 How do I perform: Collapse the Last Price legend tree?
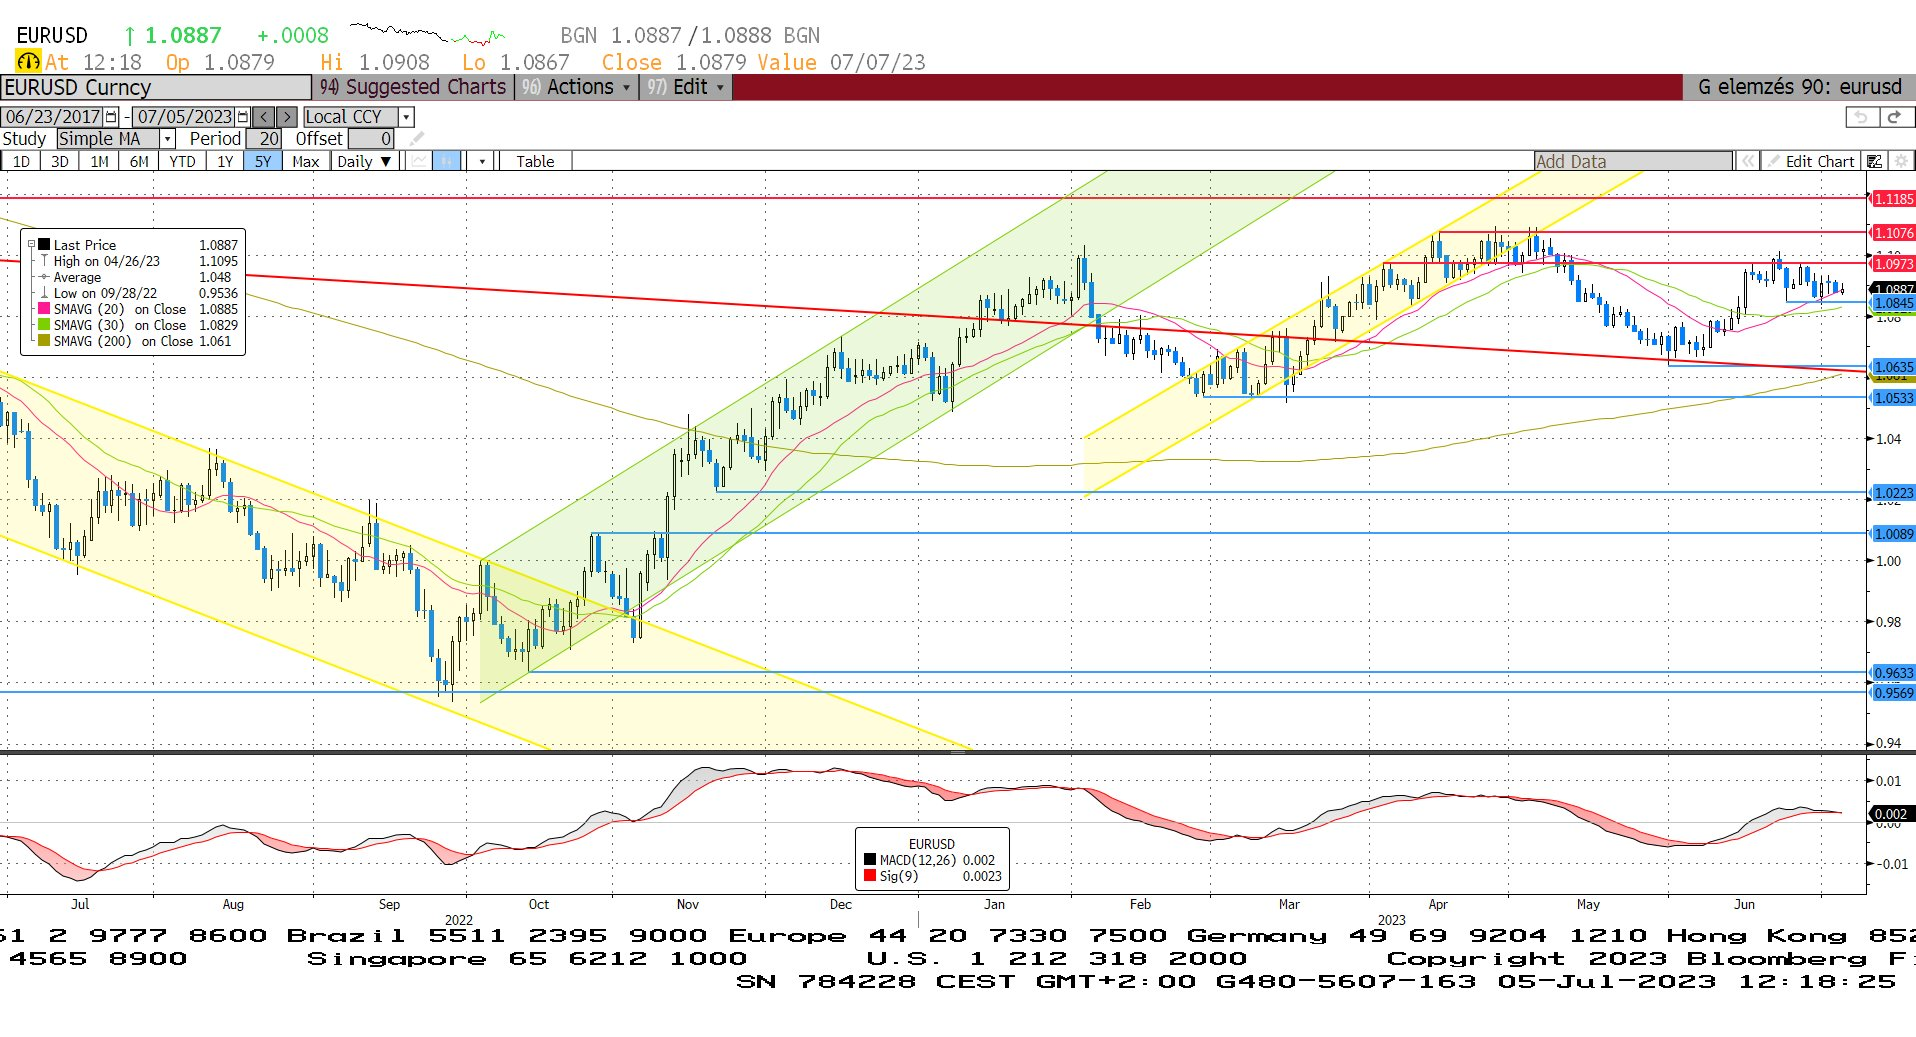31,244
